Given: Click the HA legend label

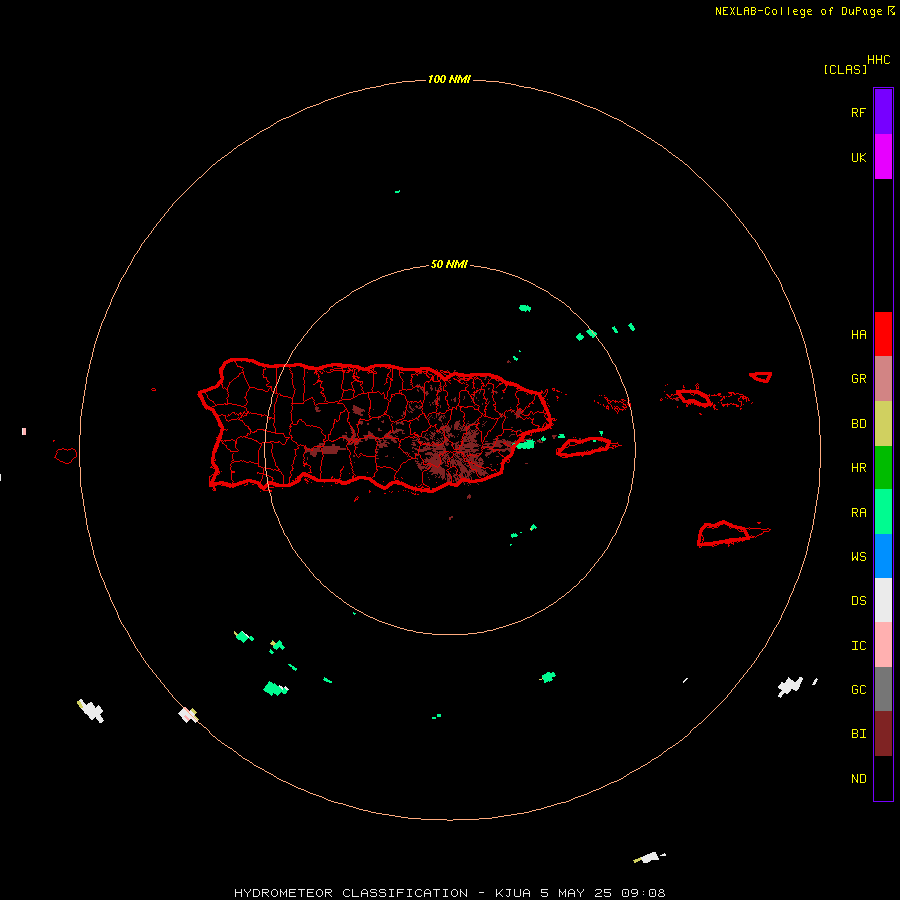Looking at the screenshot, I should pyautogui.click(x=858, y=335).
